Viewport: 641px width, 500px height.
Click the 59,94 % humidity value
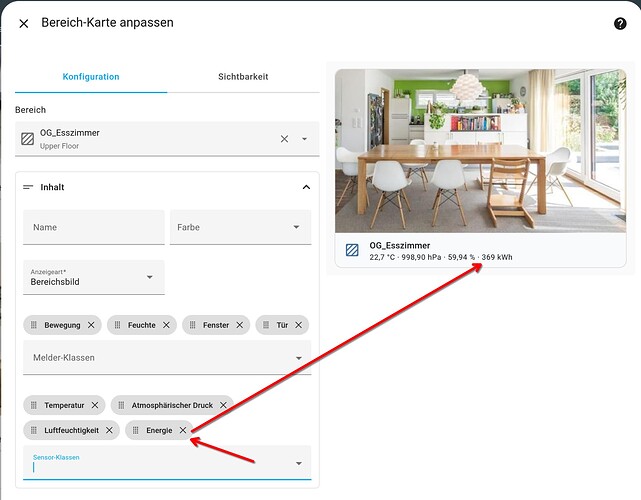462,257
